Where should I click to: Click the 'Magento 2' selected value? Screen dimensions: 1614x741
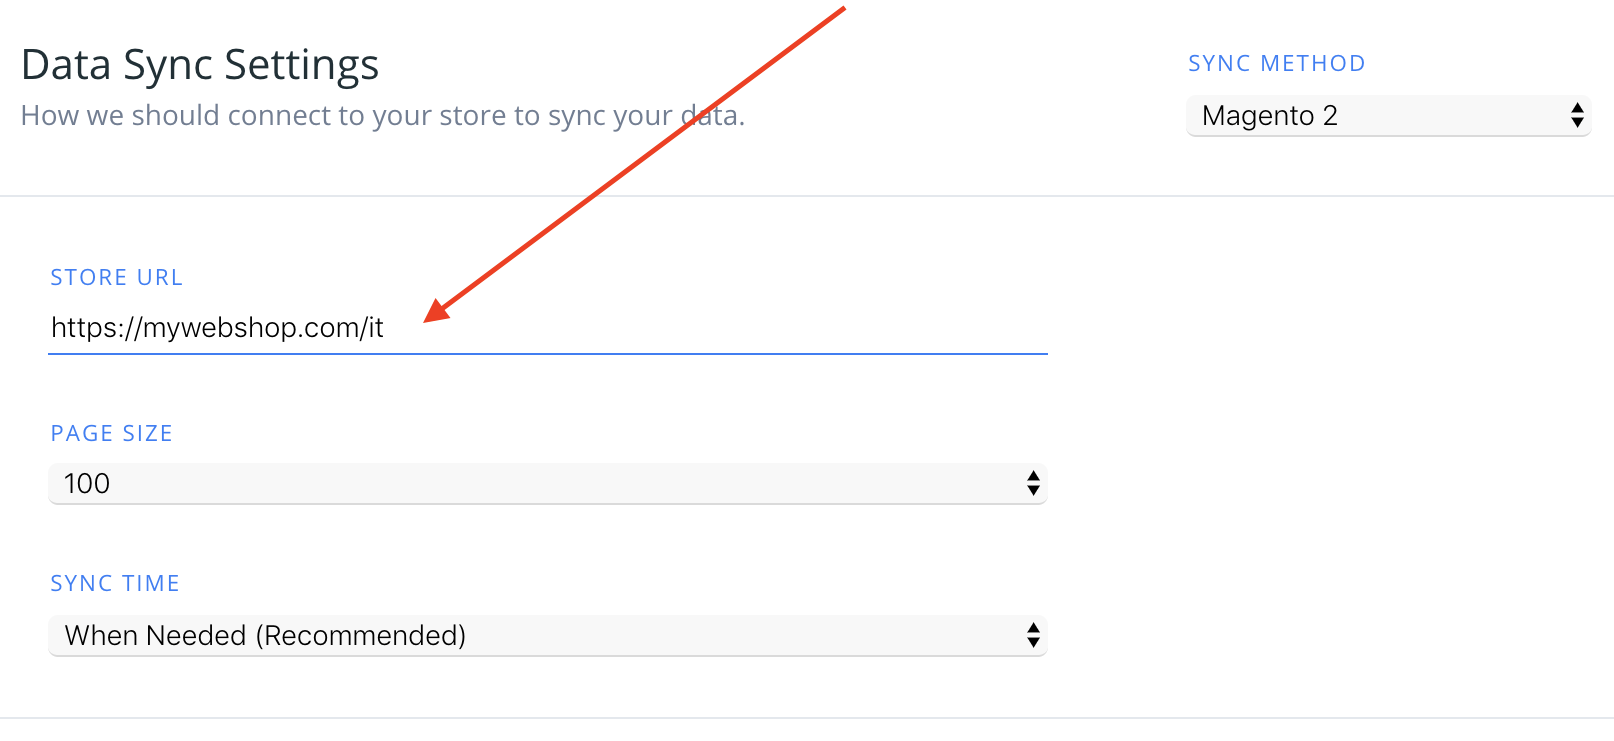tap(1269, 116)
